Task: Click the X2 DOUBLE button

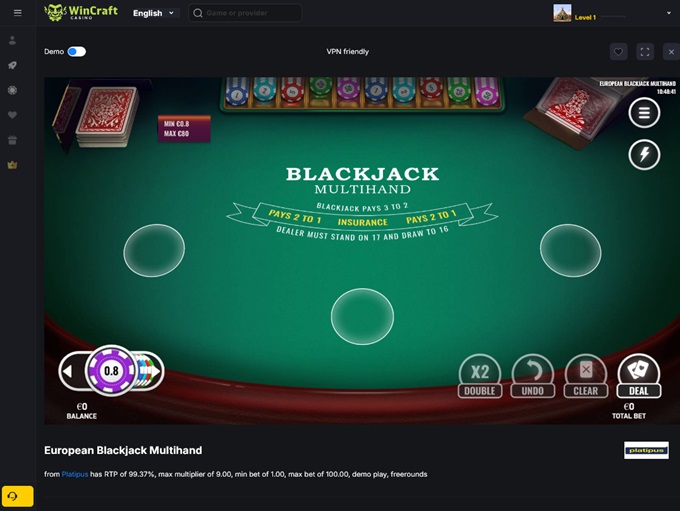Action: pos(480,377)
